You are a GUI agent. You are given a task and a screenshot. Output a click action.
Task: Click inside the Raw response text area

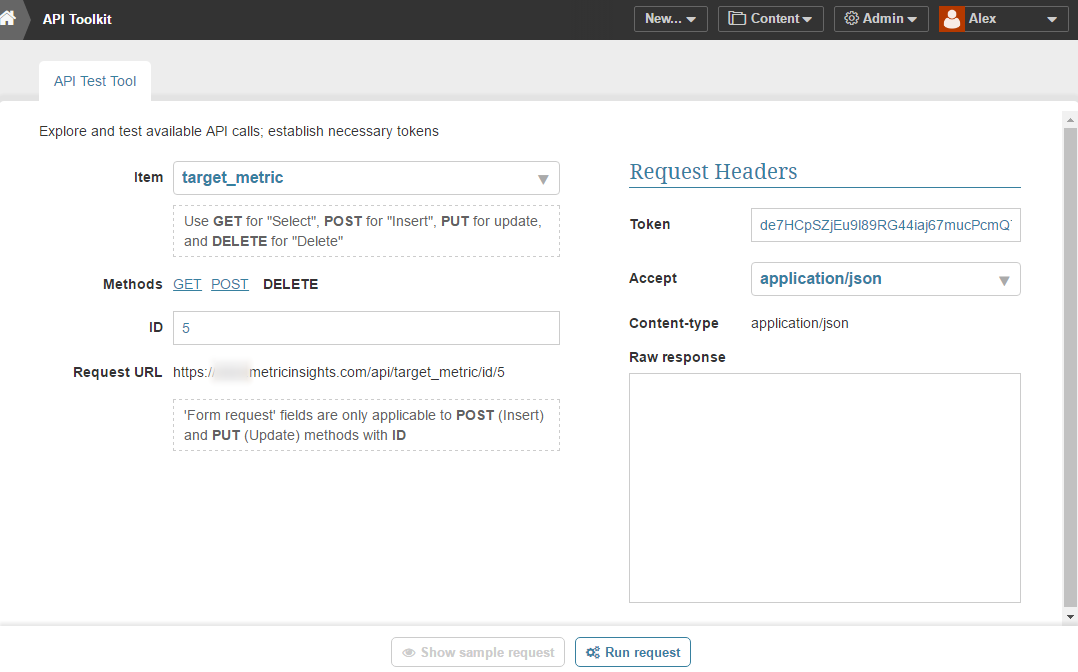(824, 488)
